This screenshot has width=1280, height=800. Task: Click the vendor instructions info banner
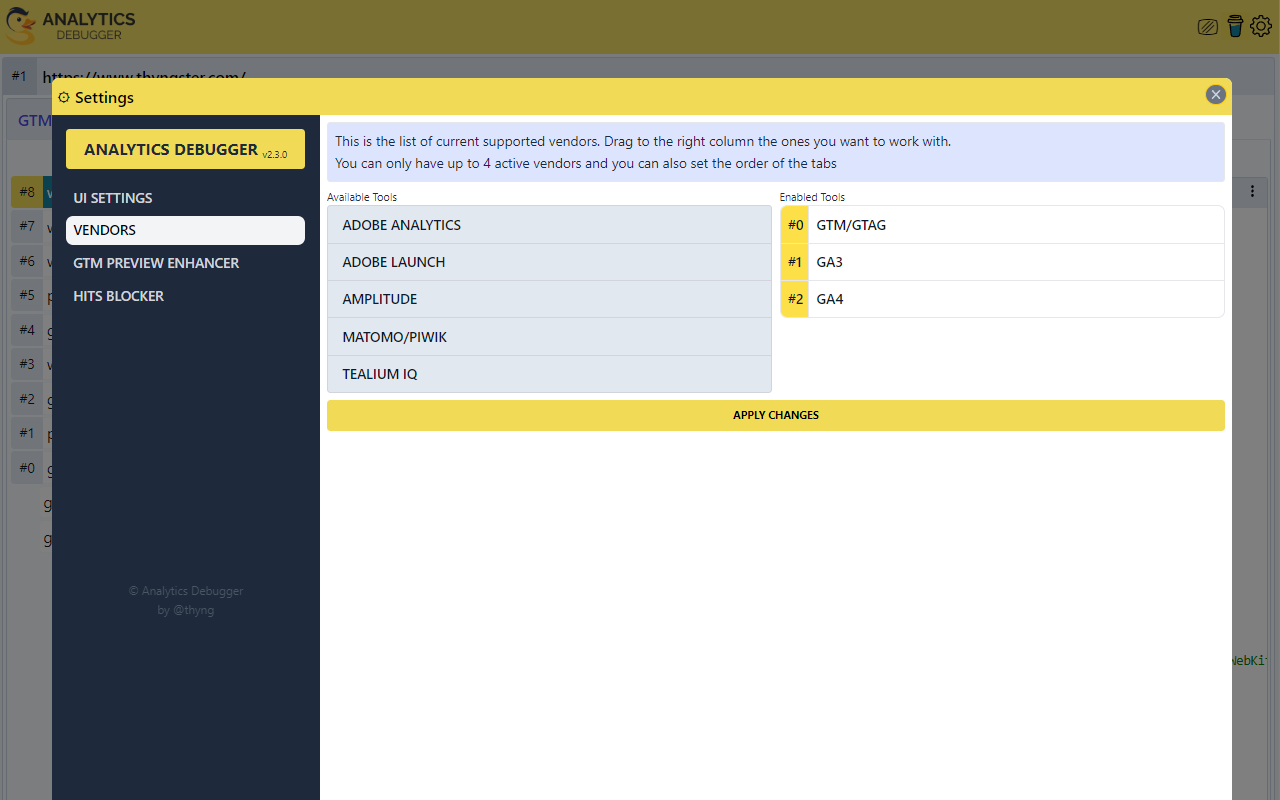[x=775, y=152]
